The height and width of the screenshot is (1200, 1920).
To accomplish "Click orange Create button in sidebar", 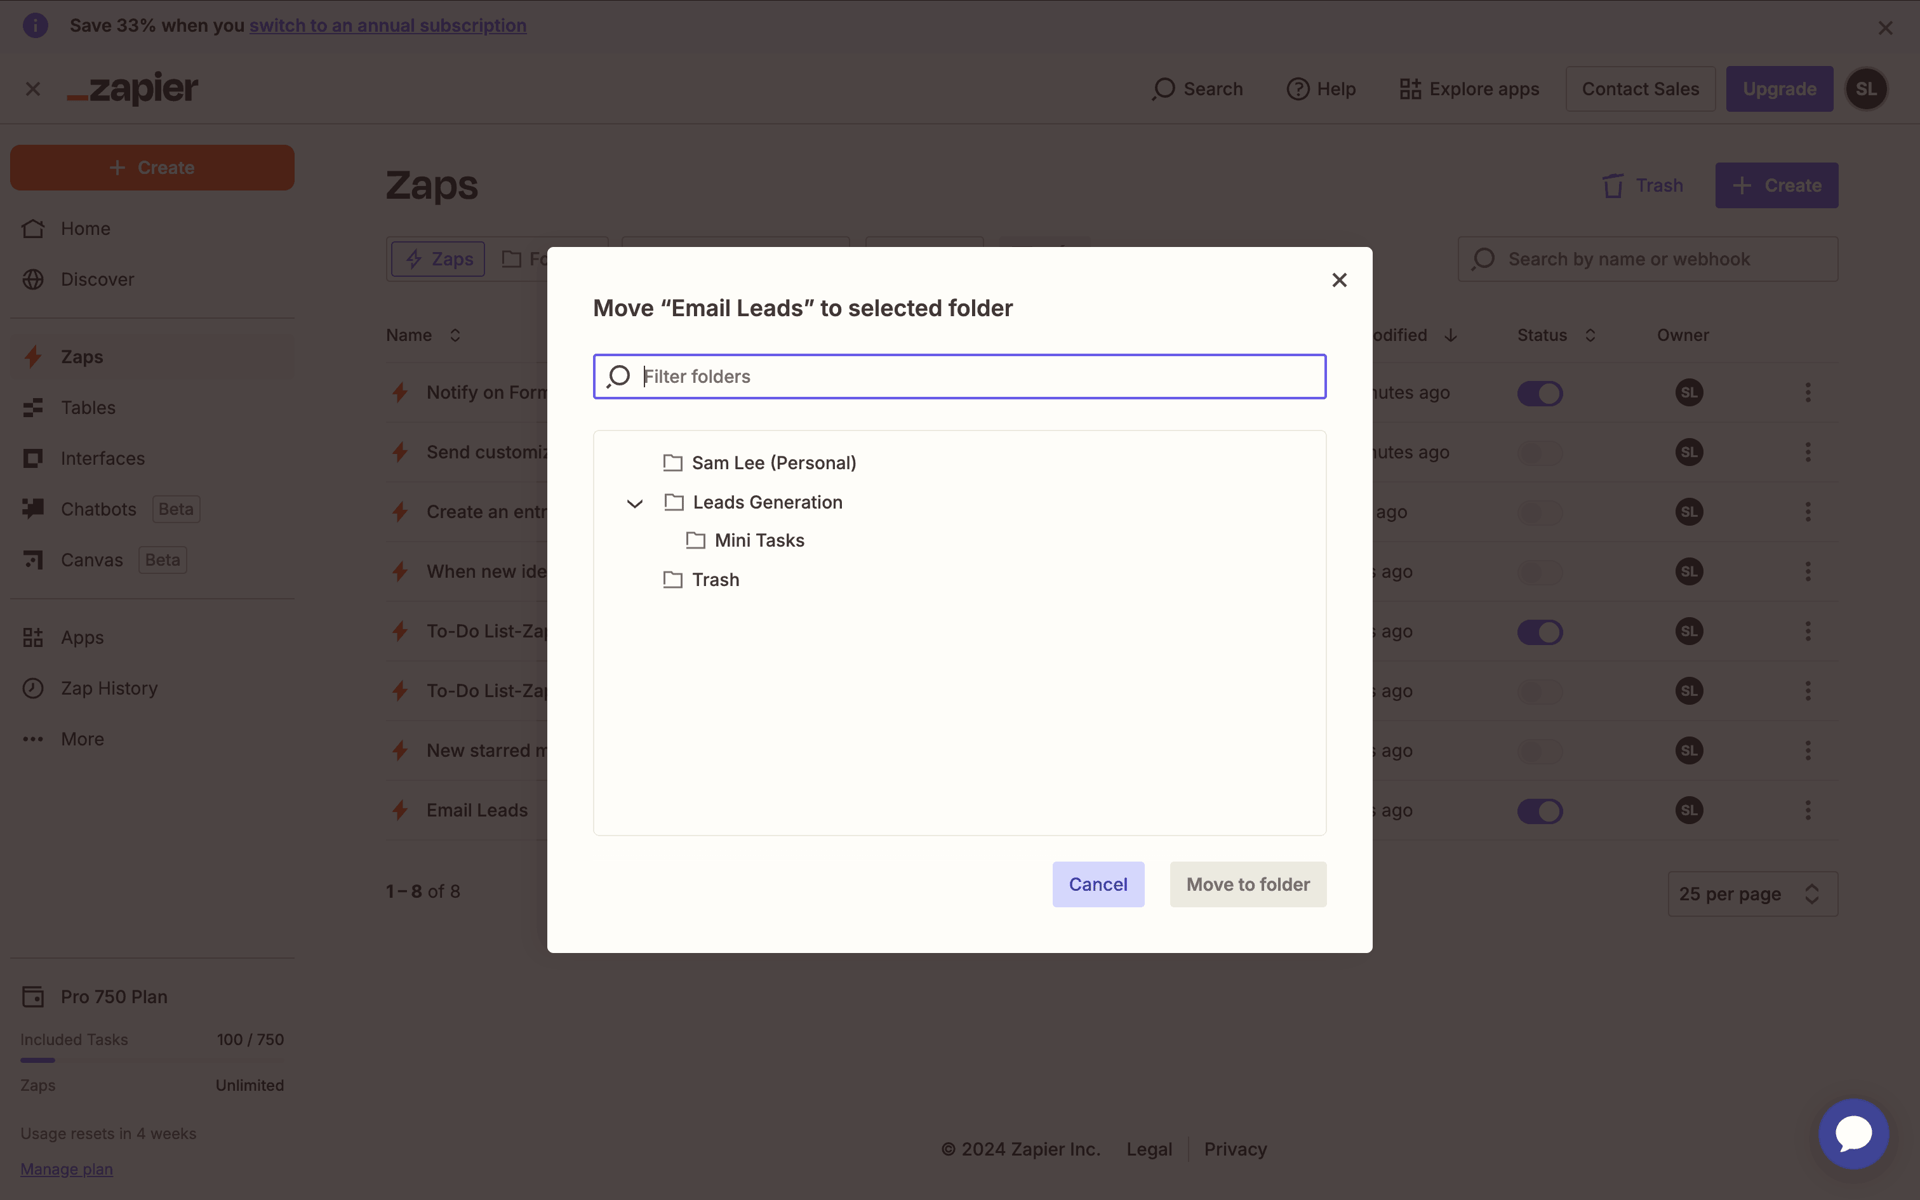I will (x=152, y=168).
